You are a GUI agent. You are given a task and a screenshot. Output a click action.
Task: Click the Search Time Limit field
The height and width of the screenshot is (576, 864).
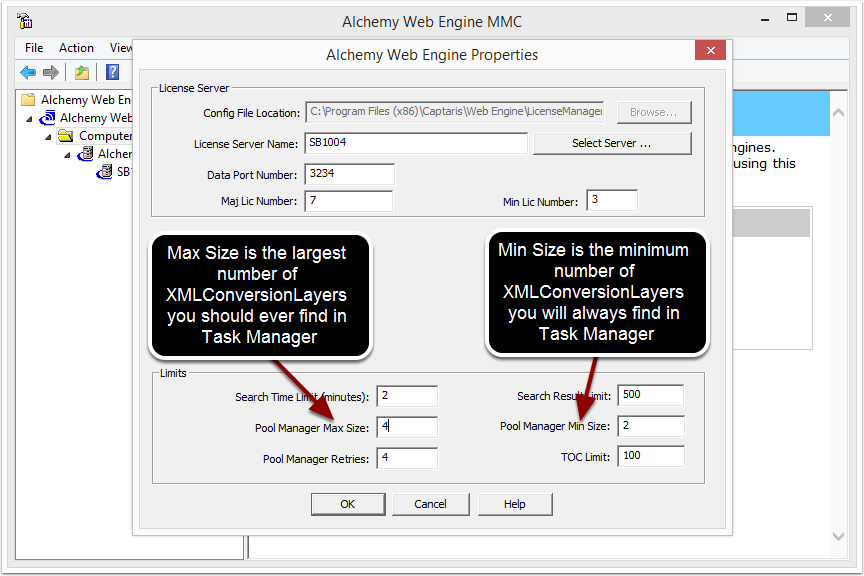coord(407,396)
